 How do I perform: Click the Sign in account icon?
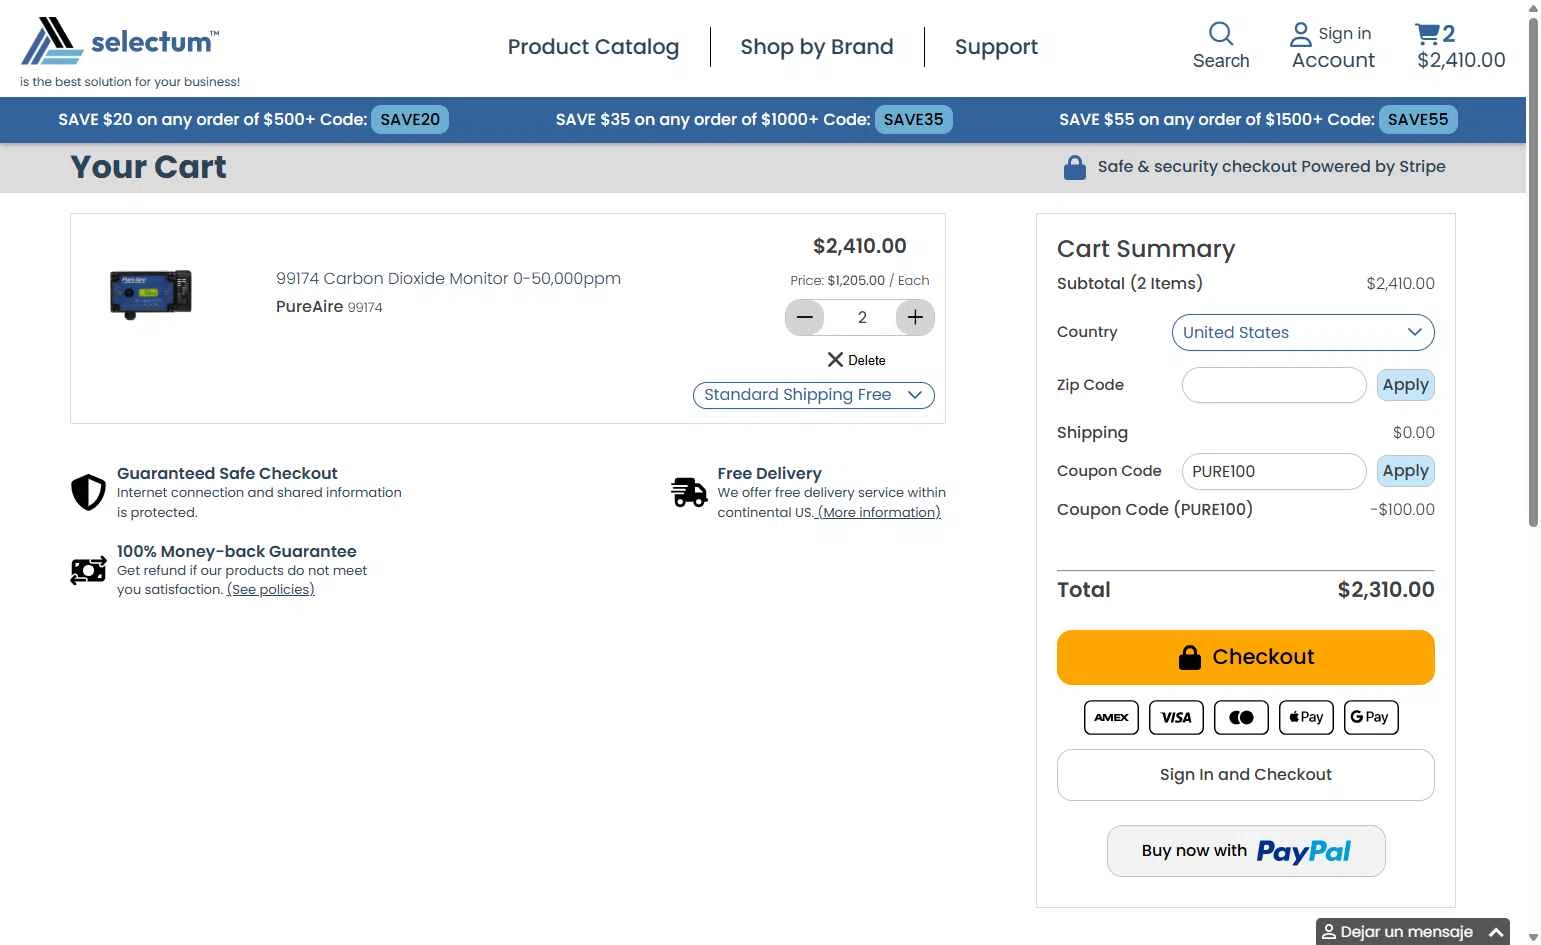pyautogui.click(x=1300, y=34)
